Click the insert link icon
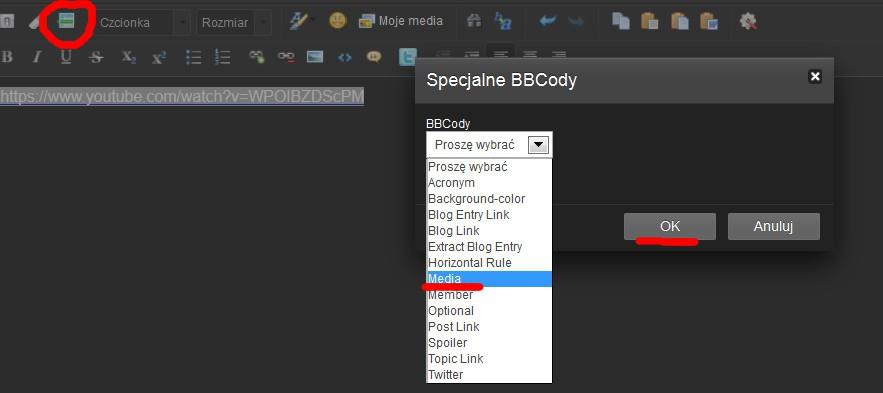The width and height of the screenshot is (883, 393). coord(257,56)
